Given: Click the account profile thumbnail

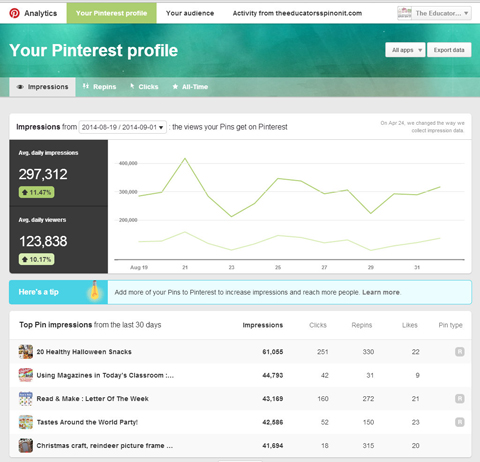Looking at the screenshot, I should 404,13.
